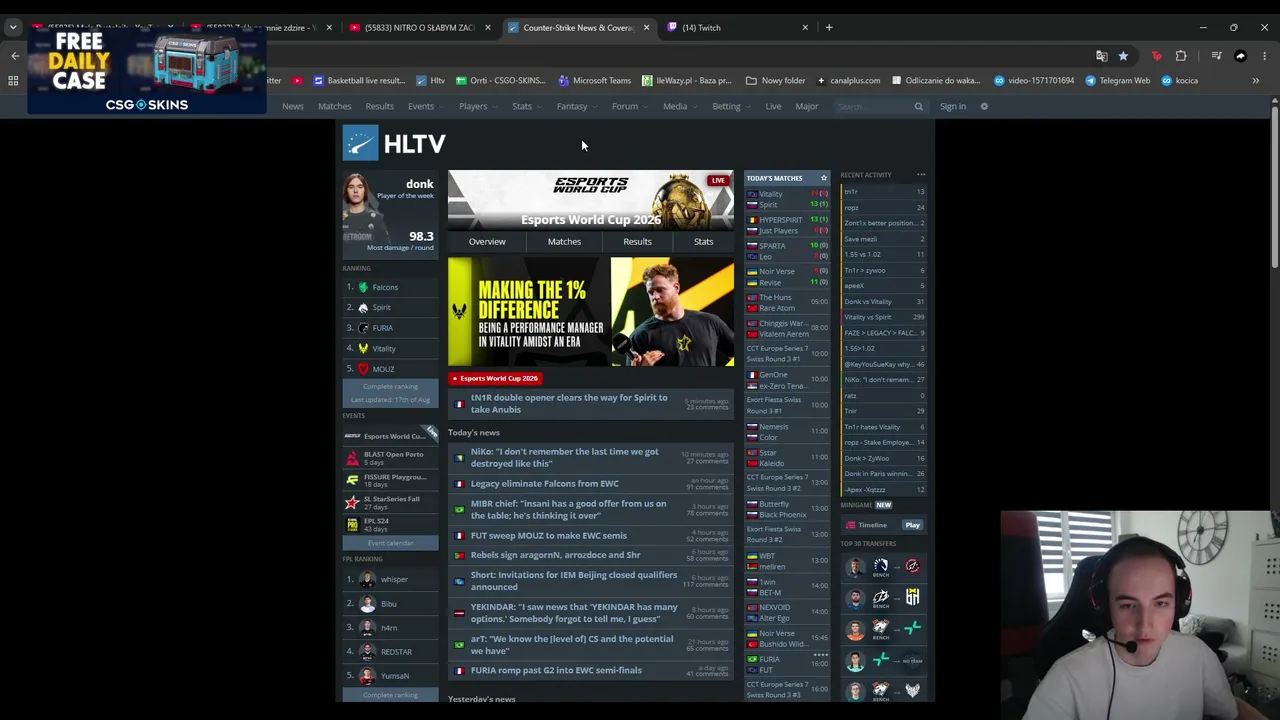Click the Esports World Cup 2026 red tag
This screenshot has height=720, width=1280.
pos(494,378)
